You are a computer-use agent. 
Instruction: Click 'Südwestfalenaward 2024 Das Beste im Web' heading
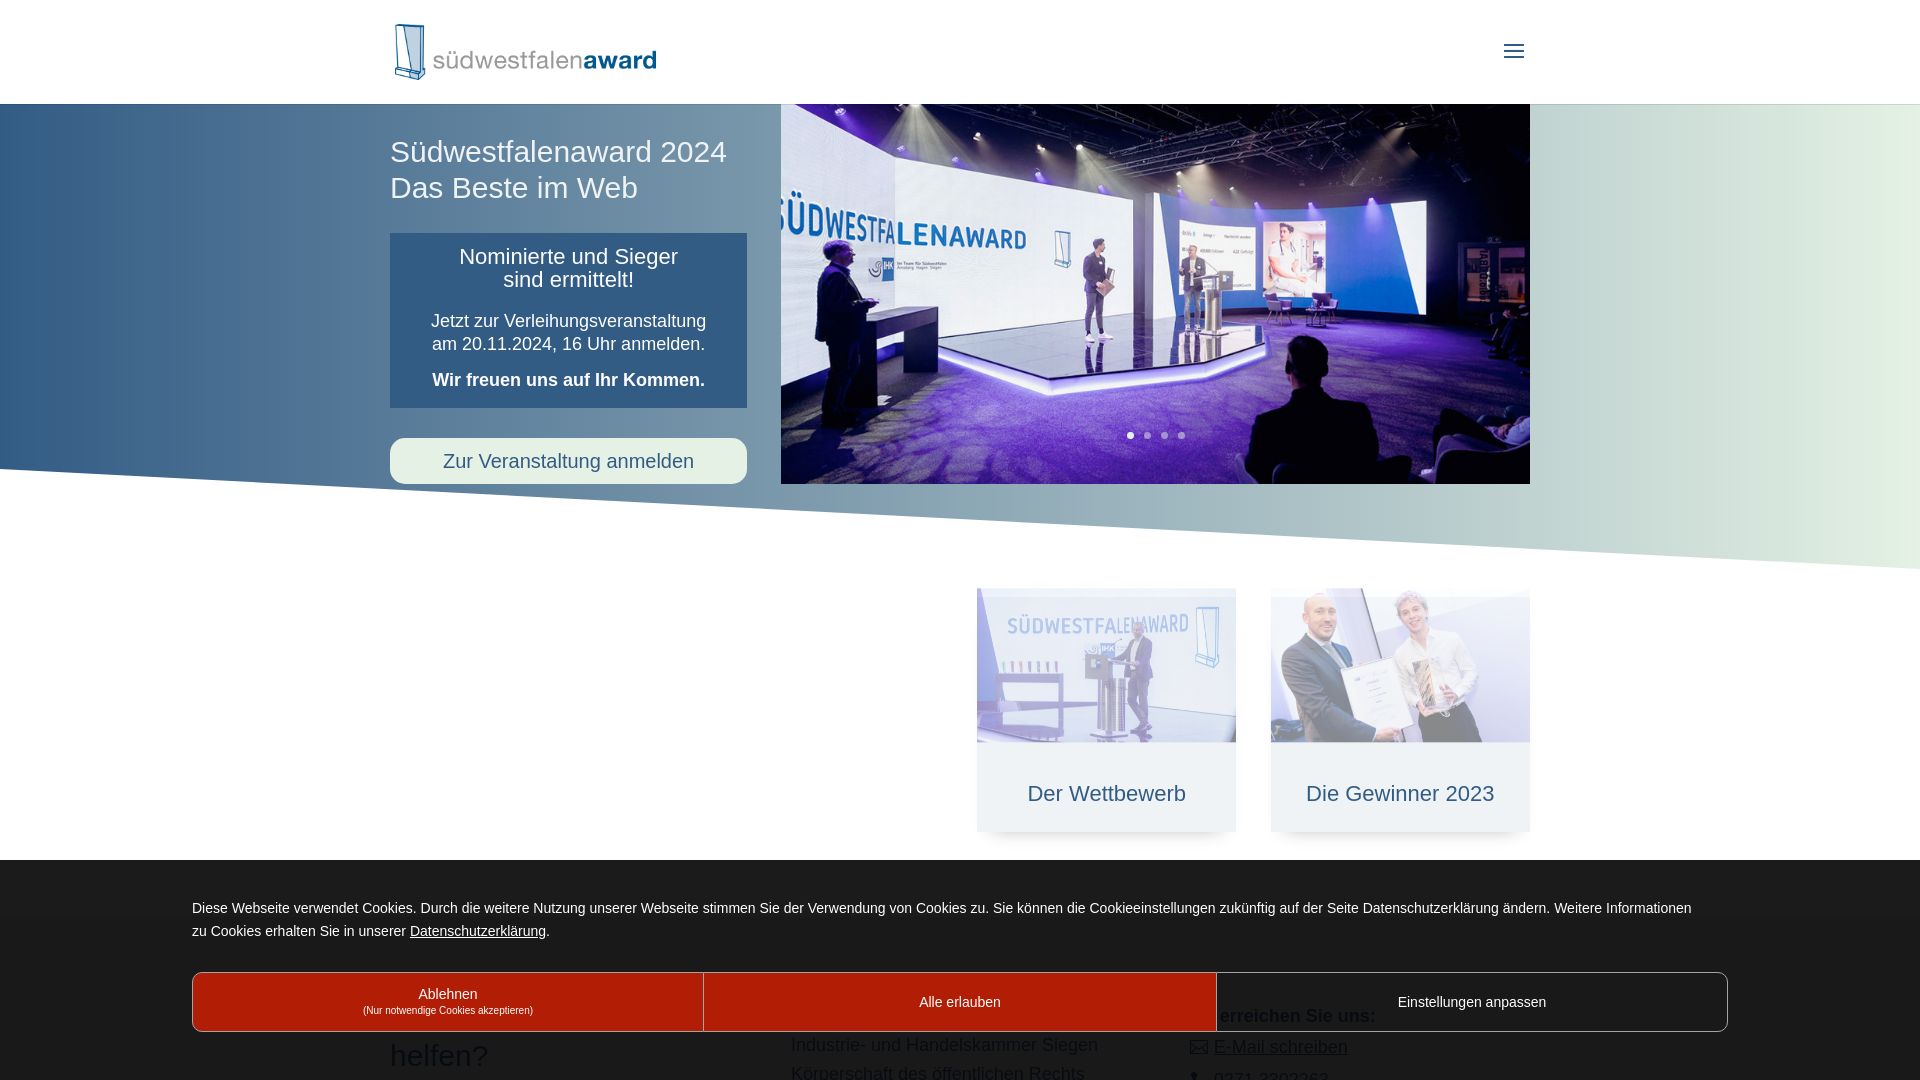coord(558,170)
